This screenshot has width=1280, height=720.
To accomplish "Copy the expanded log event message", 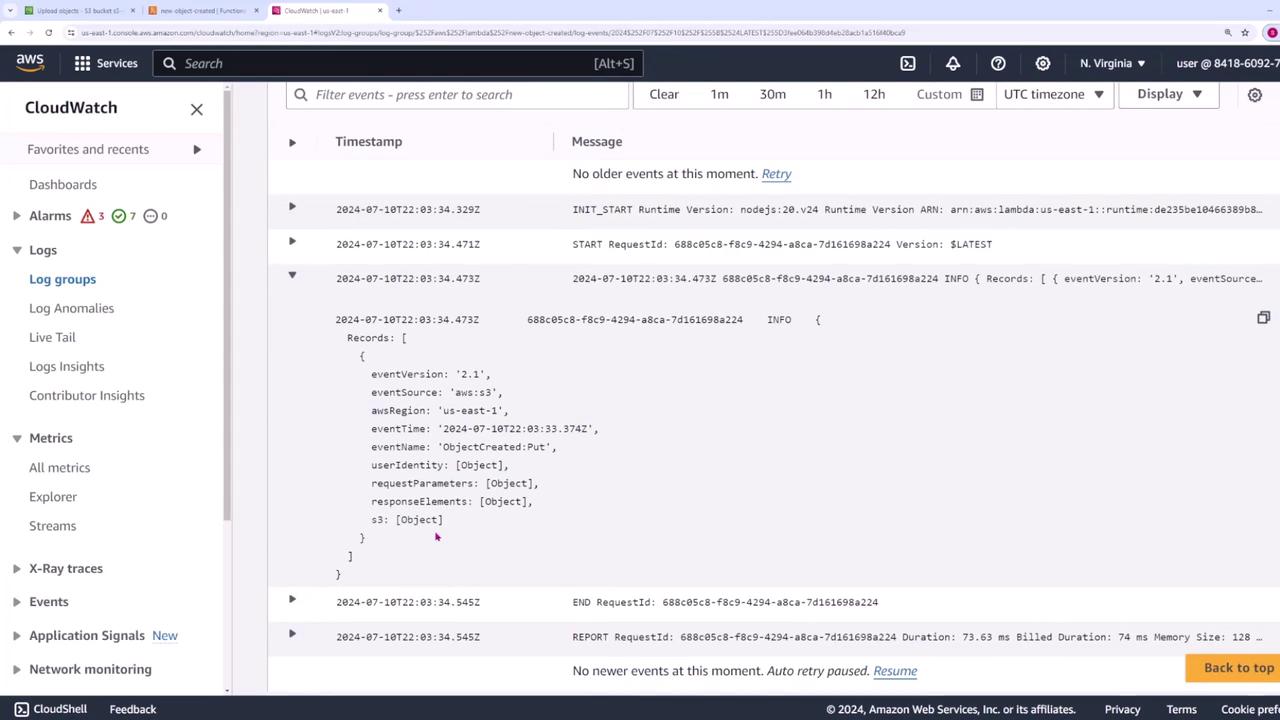I will point(1263,318).
